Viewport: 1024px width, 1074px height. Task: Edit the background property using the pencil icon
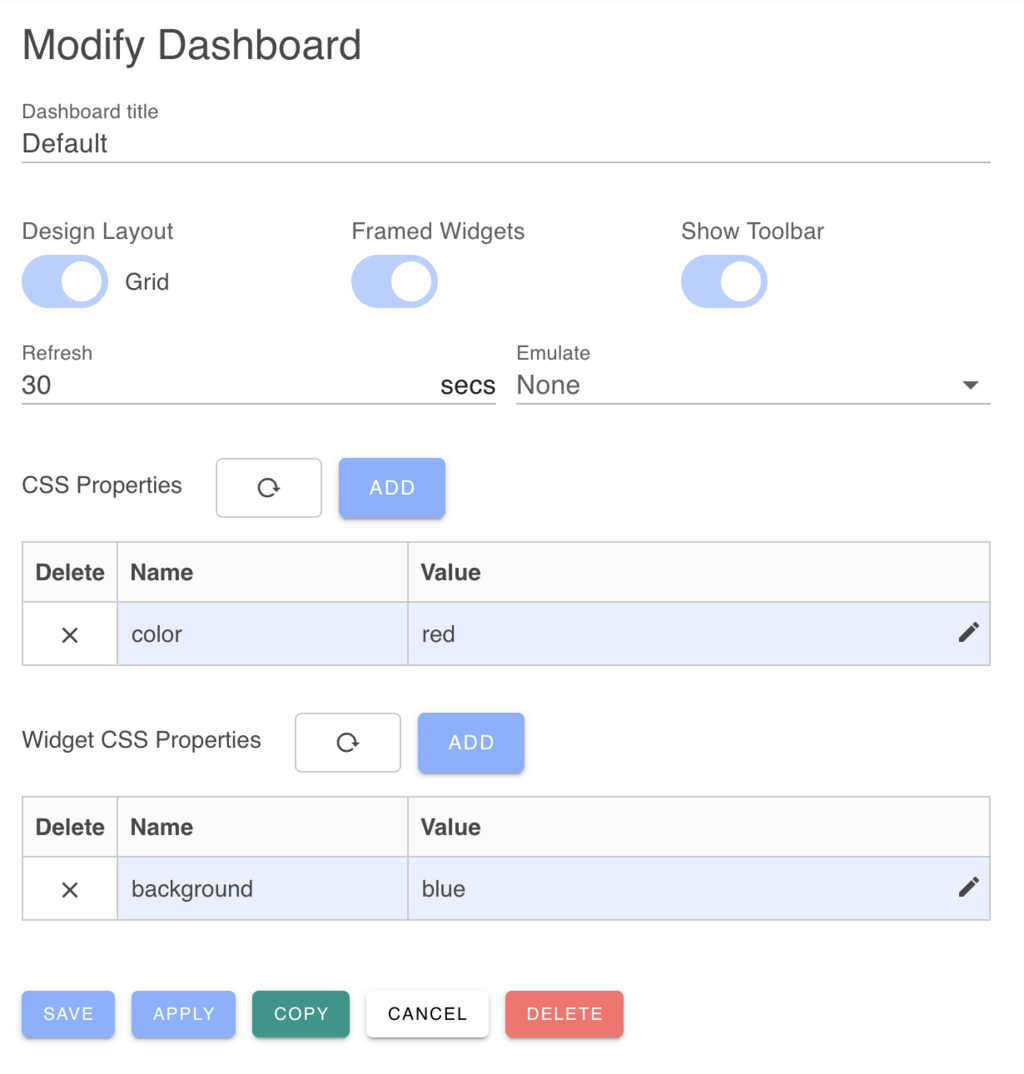click(968, 886)
